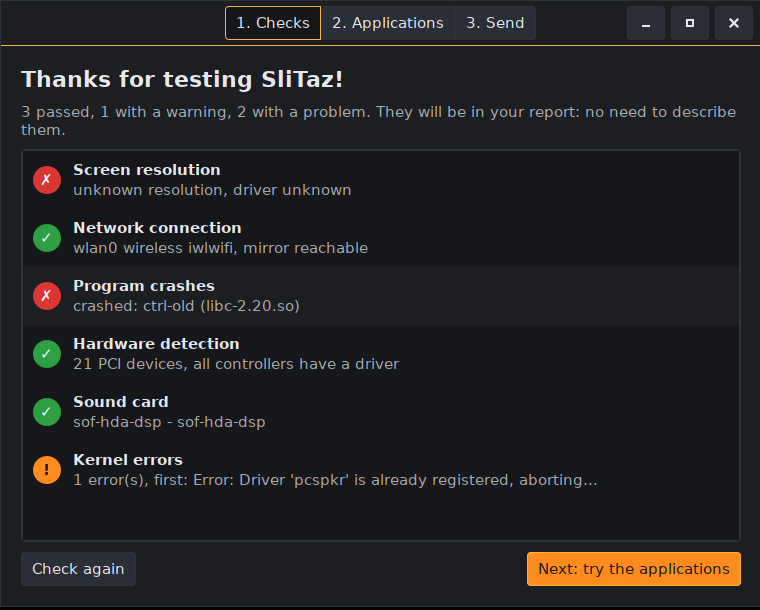This screenshot has height=610, width=760.
Task: Maximize the window with the square icon
Action: (690, 23)
